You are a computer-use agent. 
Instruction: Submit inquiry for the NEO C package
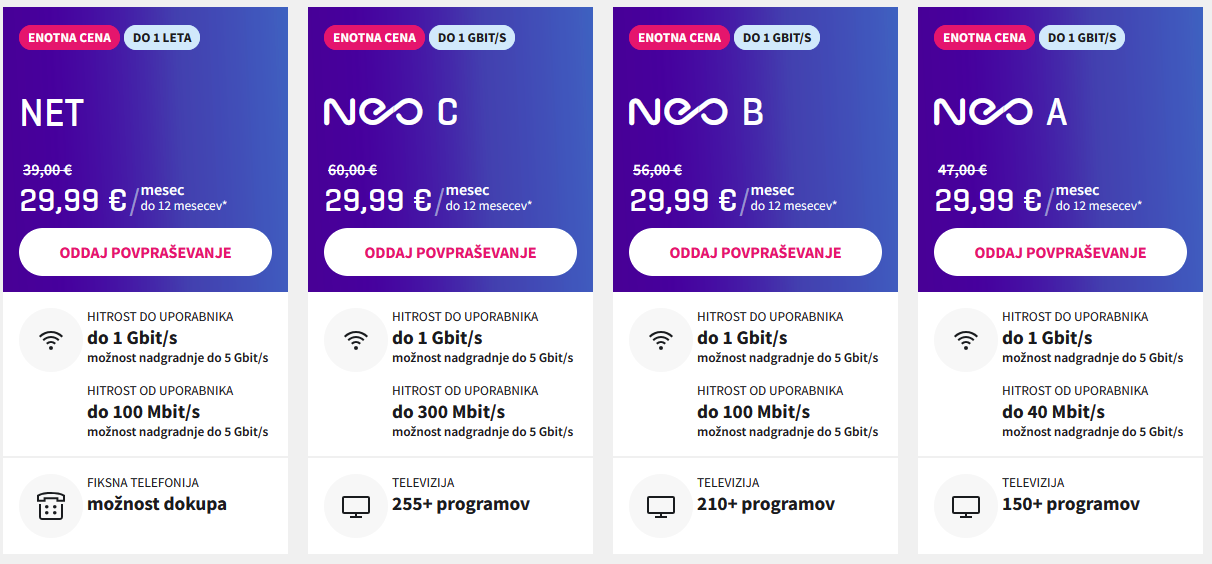point(450,252)
